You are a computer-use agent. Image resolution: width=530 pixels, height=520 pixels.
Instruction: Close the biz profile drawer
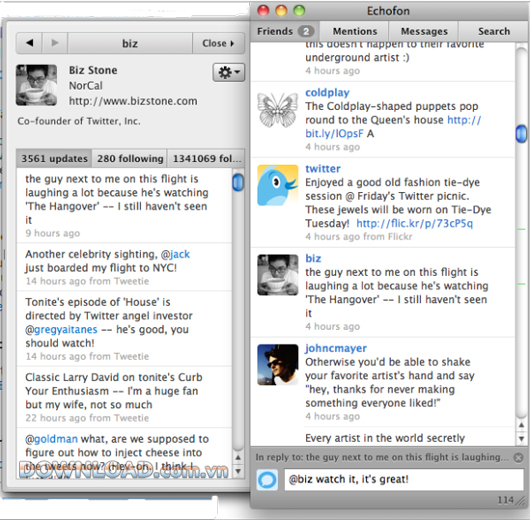(218, 43)
